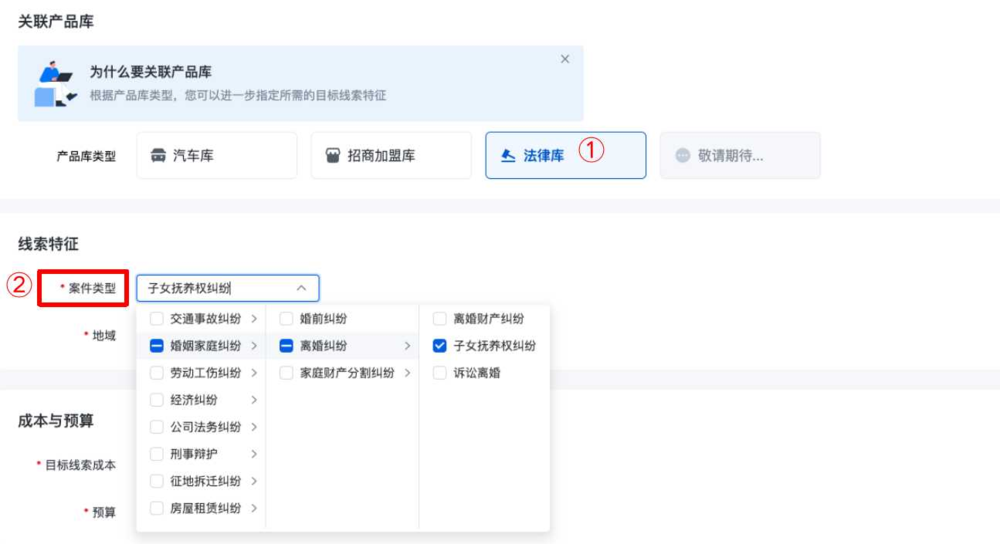Check the 刑事辩护 checkbox

(156, 454)
